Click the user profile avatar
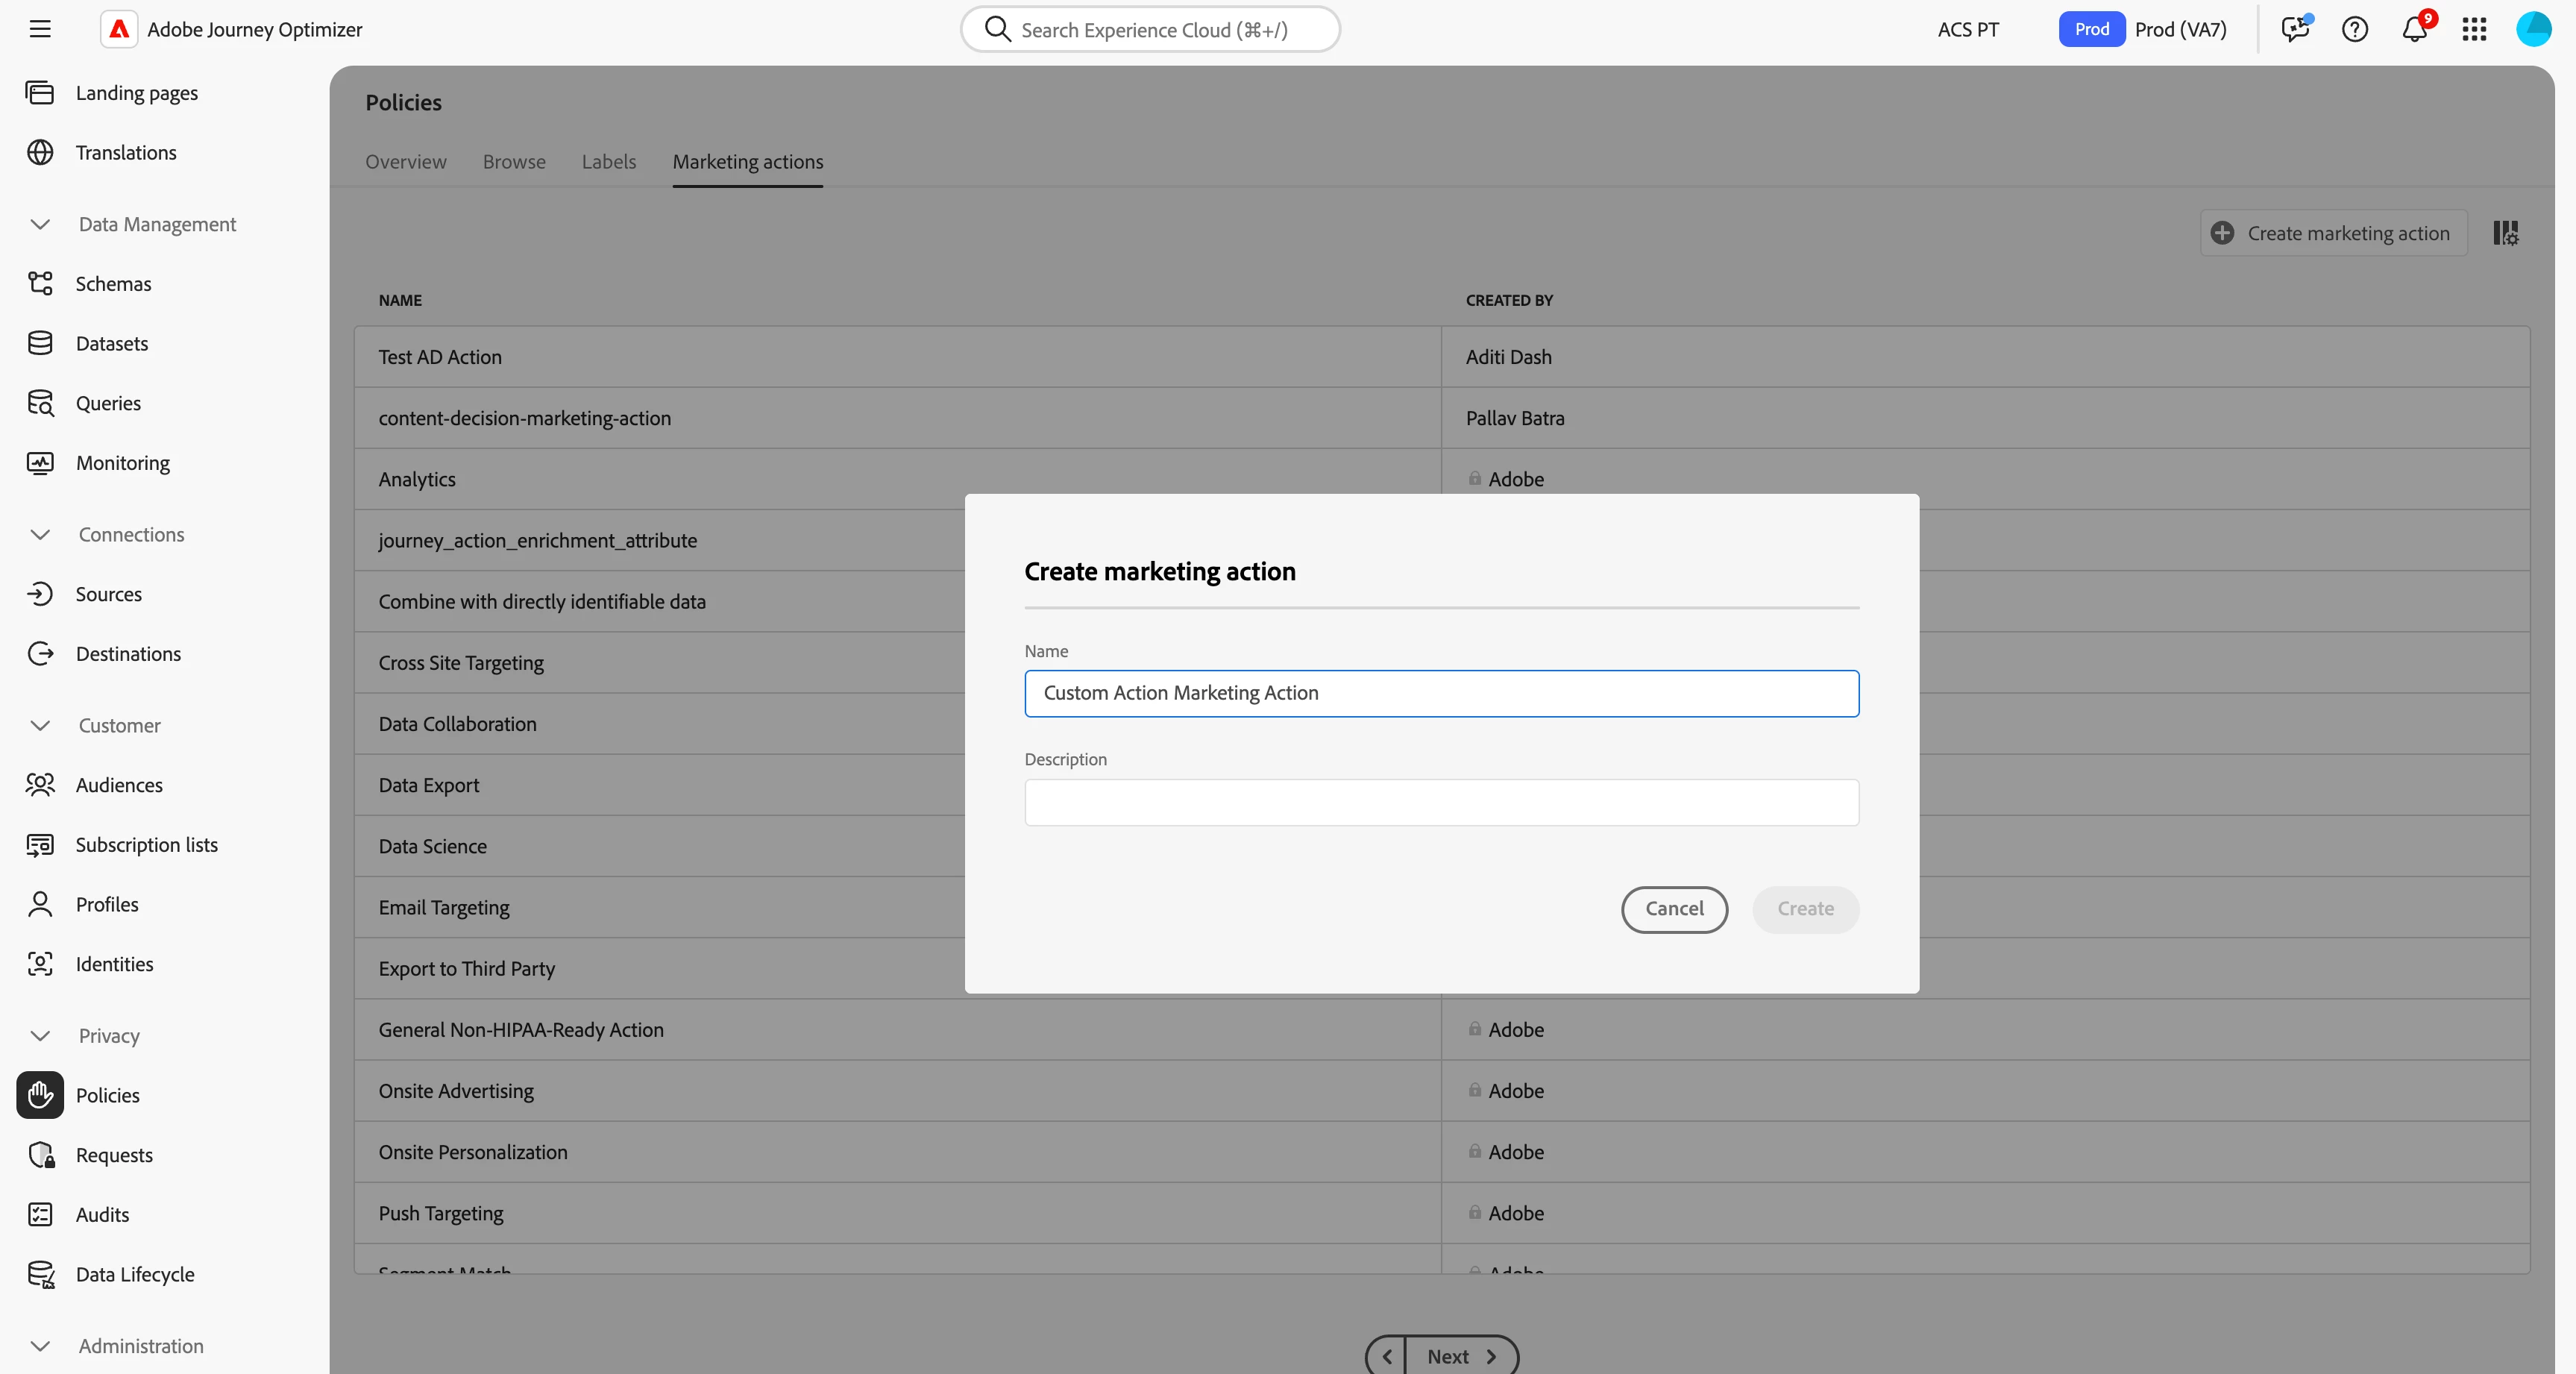The width and height of the screenshot is (2576, 1374). pos(2533,29)
